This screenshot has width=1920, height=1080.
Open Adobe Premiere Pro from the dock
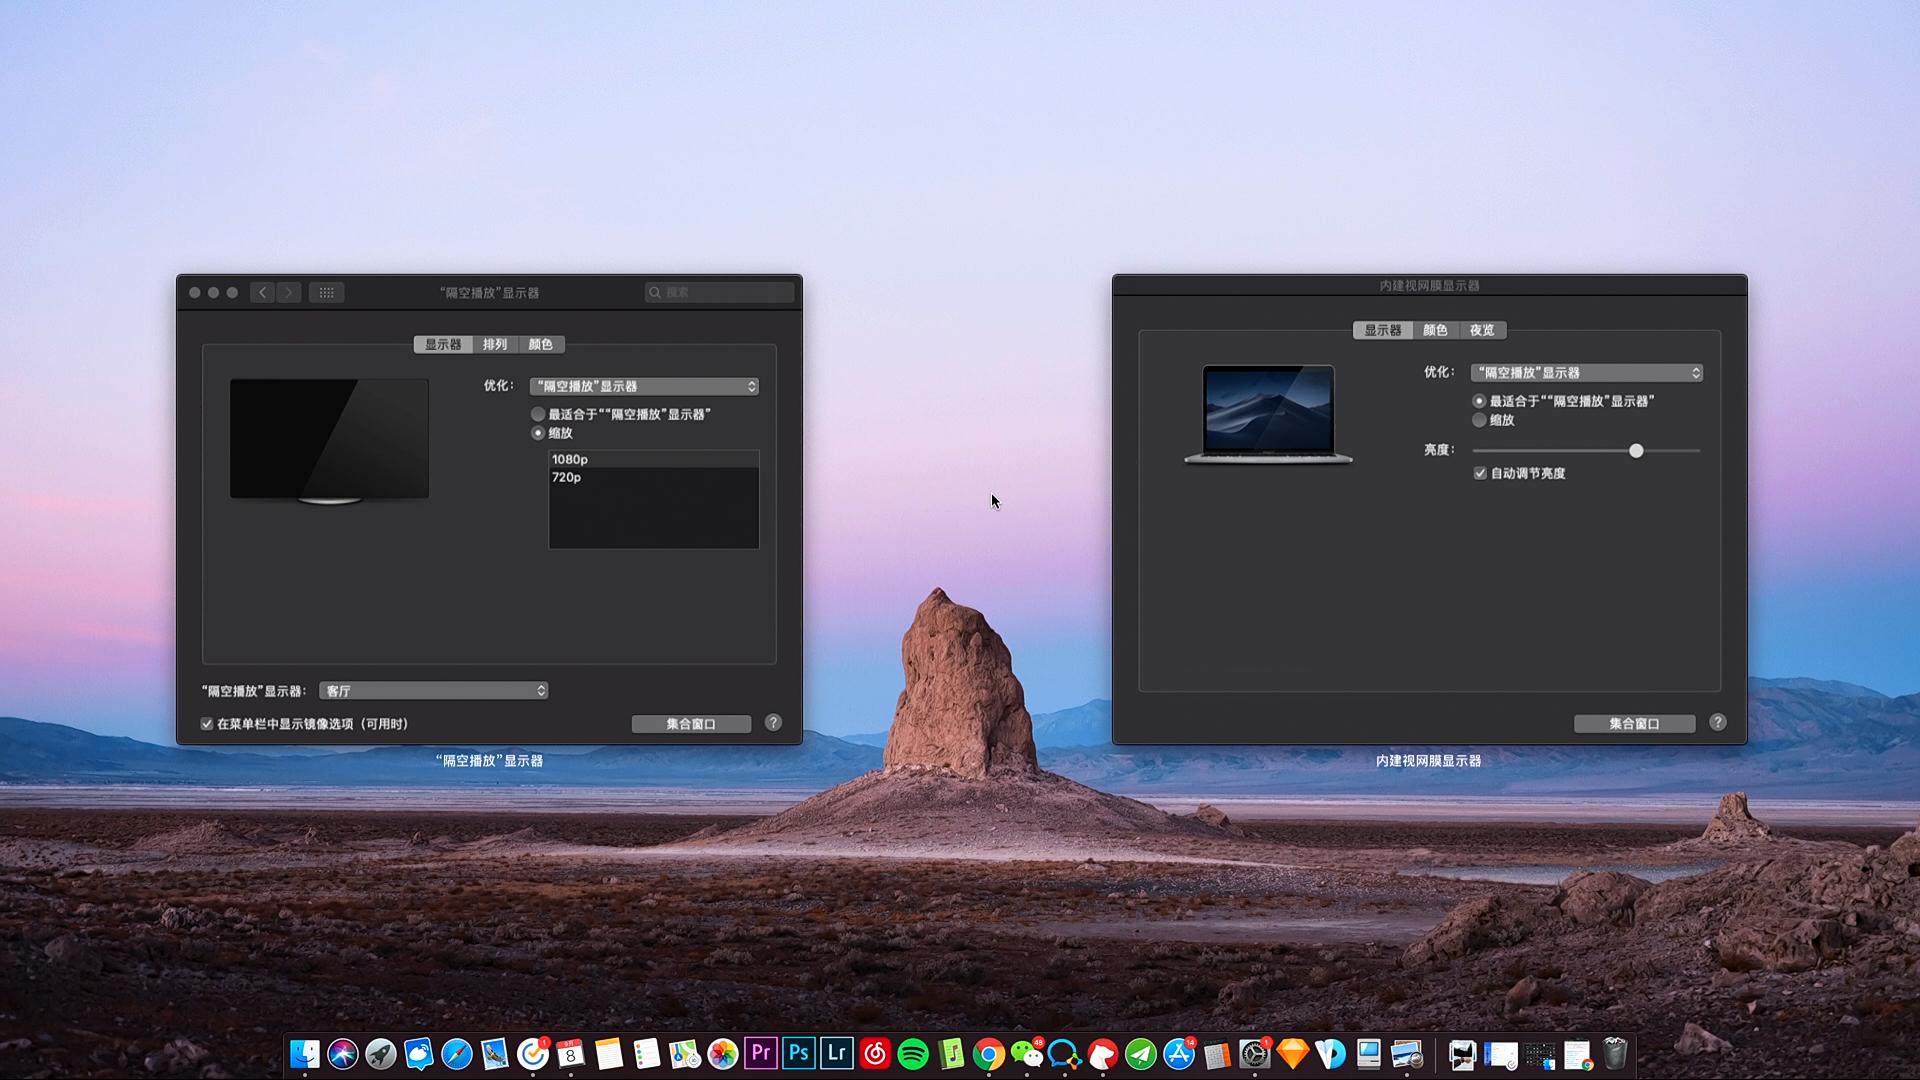tap(760, 1053)
